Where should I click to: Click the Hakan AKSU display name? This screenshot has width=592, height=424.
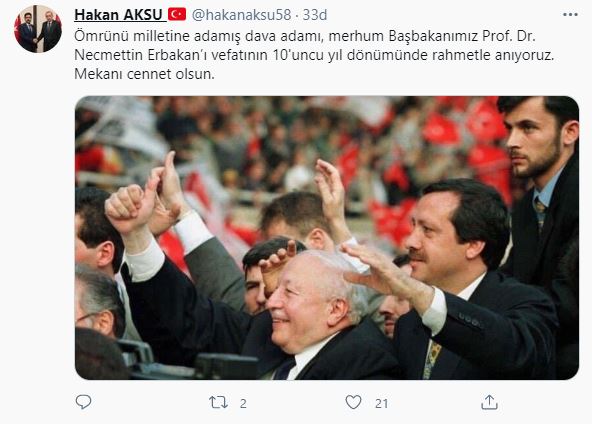pyautogui.click(x=118, y=15)
